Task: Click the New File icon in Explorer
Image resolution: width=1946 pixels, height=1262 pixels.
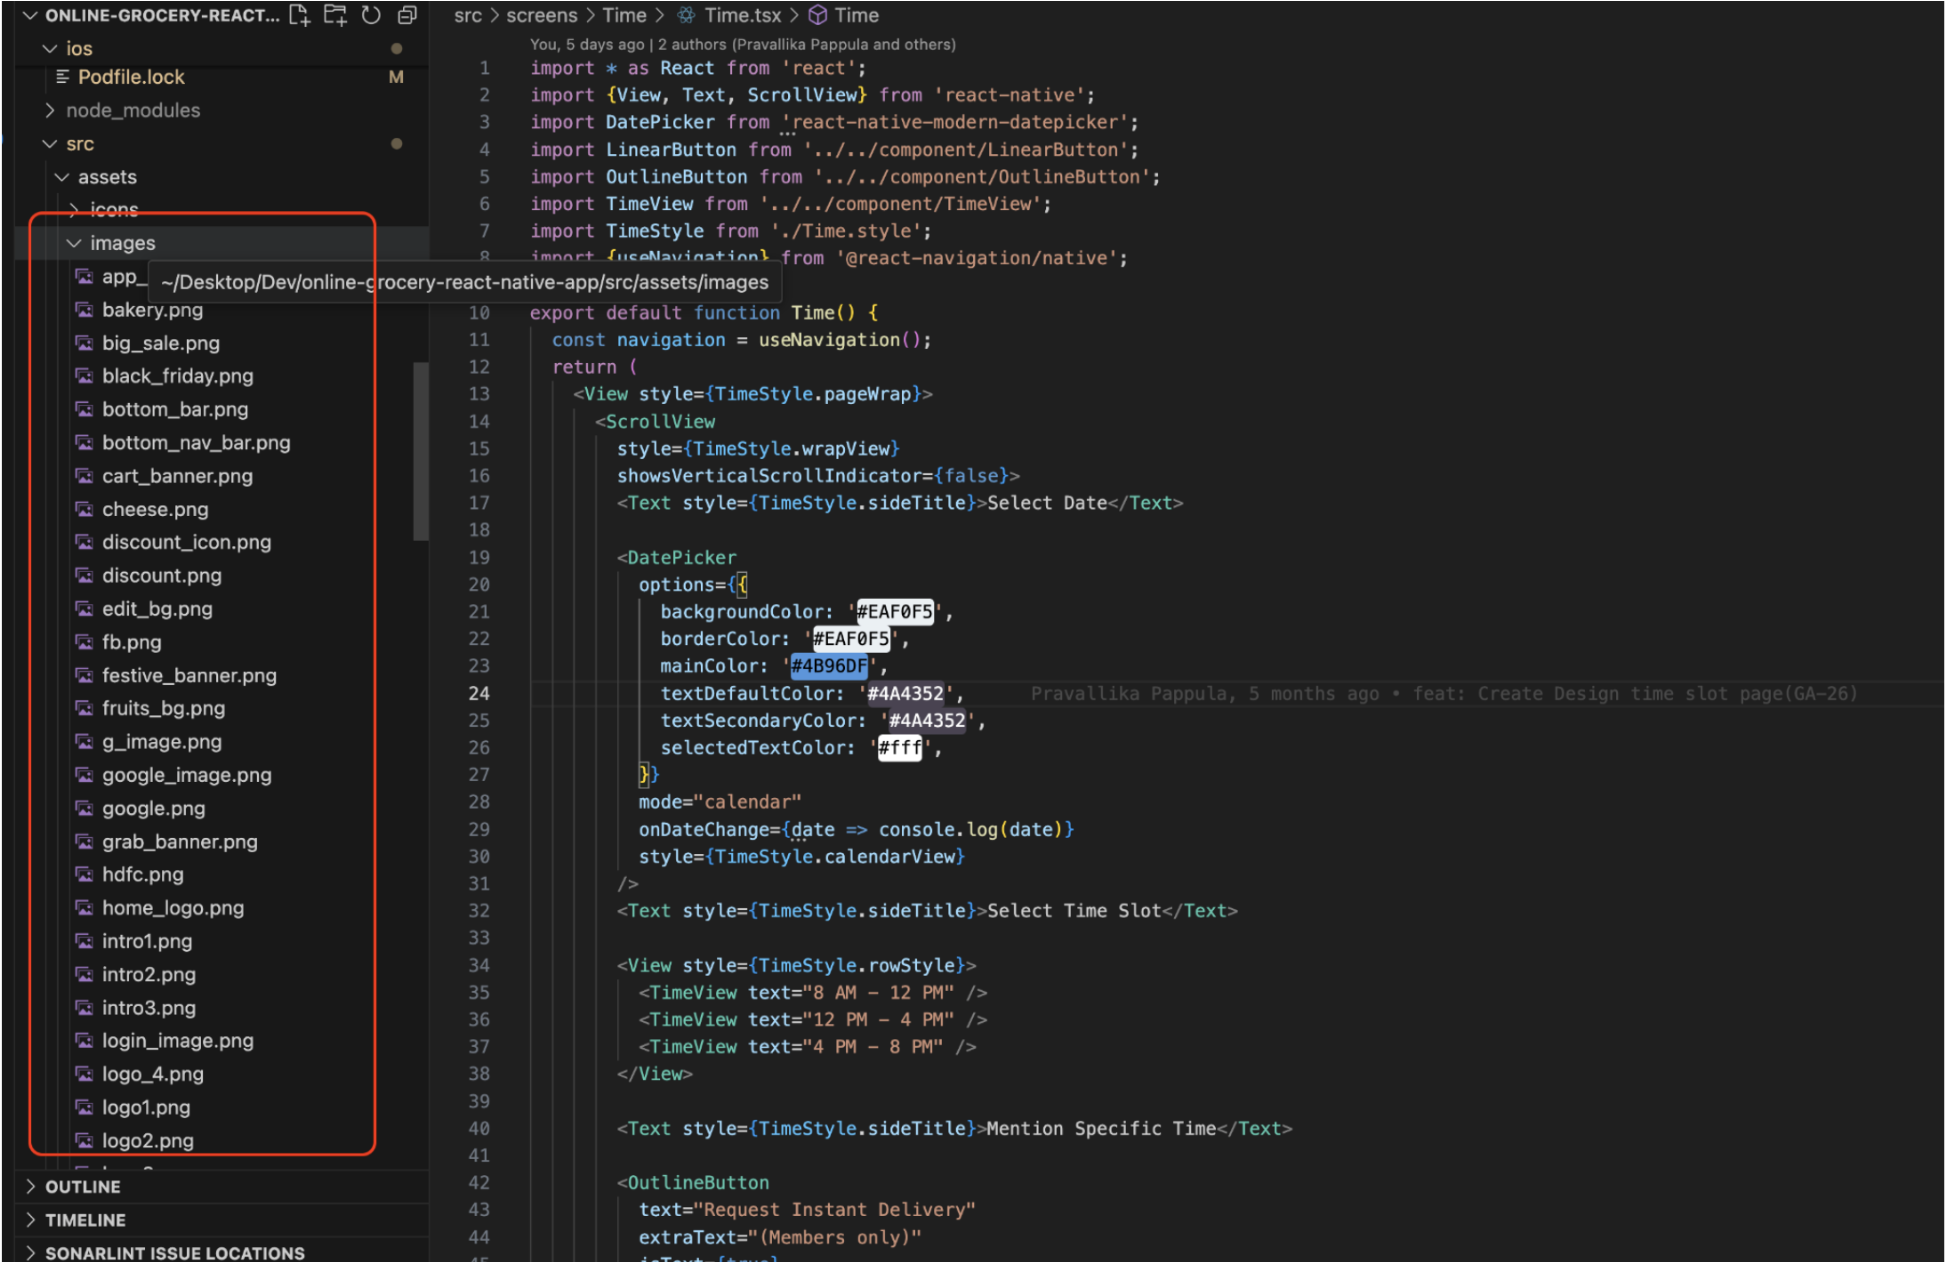Action: pyautogui.click(x=299, y=15)
